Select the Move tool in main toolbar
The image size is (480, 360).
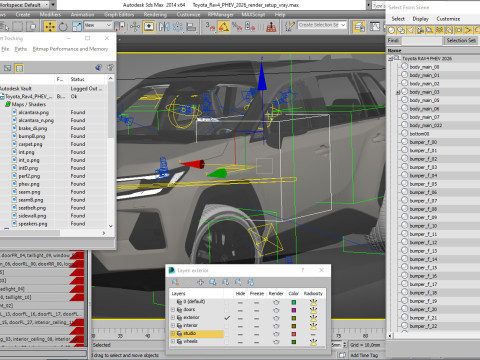pos(50,26)
